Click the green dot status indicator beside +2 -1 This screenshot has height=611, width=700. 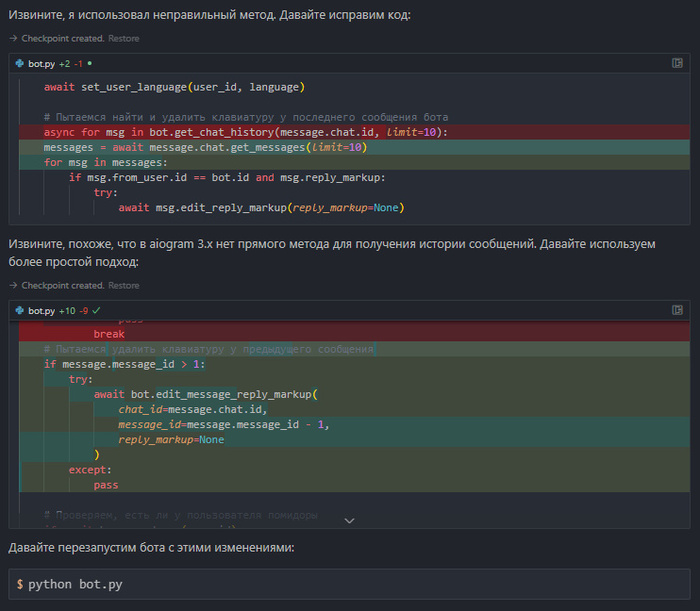90,63
